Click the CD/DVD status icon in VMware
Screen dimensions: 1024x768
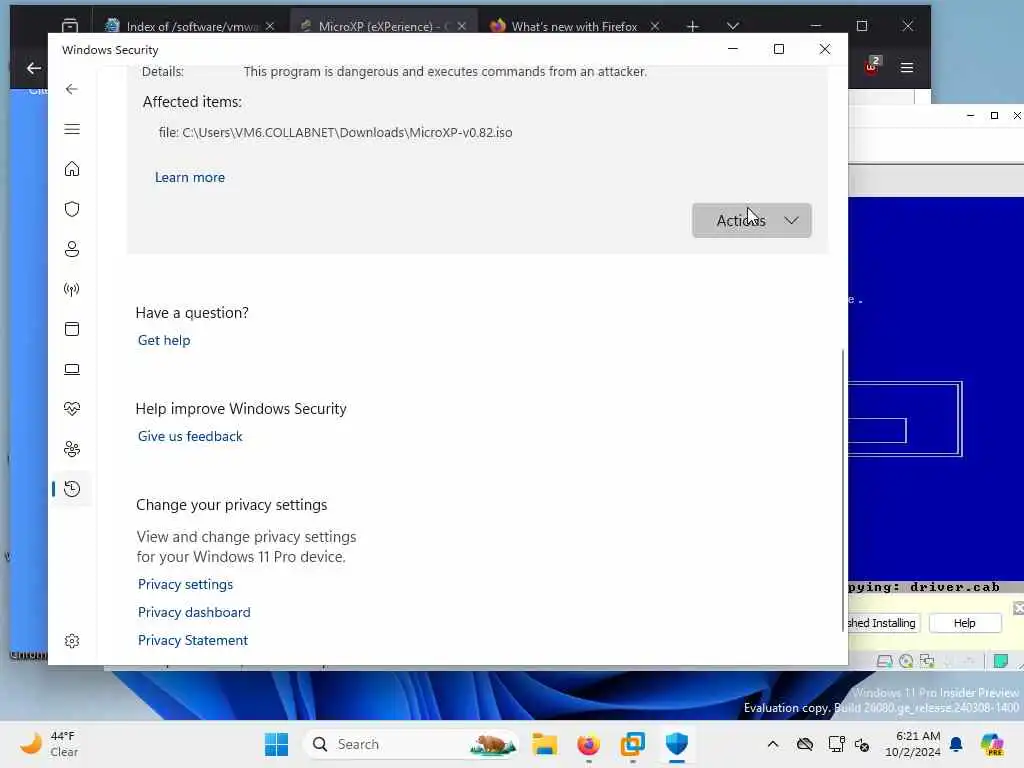coord(906,661)
